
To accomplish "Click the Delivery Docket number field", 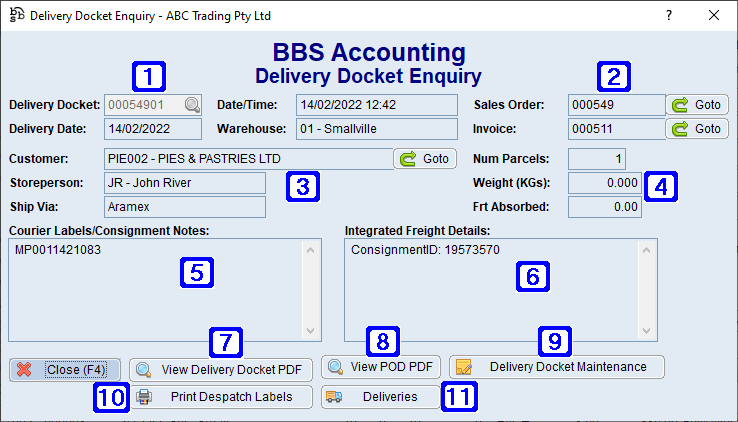I will tap(153, 104).
